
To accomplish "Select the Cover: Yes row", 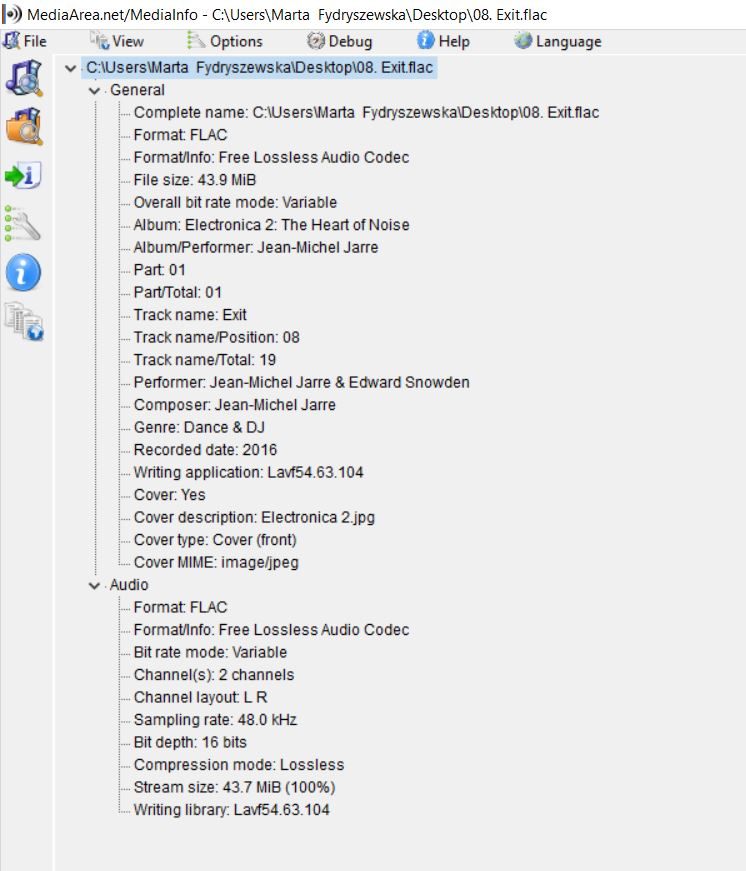I will pos(169,495).
